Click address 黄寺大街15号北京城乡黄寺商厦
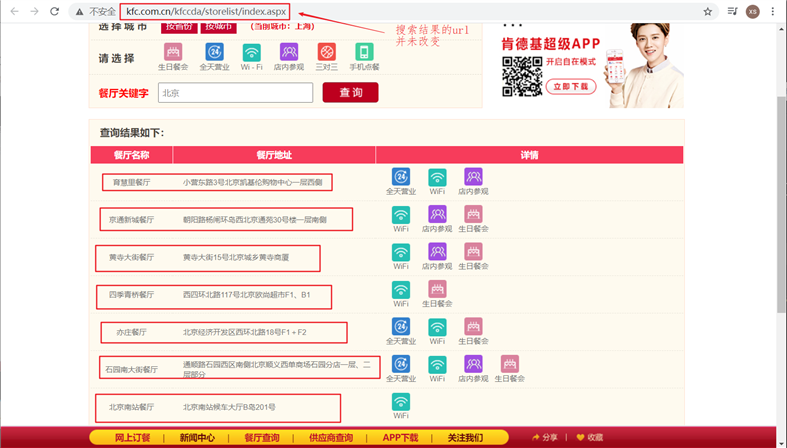 click(236, 257)
